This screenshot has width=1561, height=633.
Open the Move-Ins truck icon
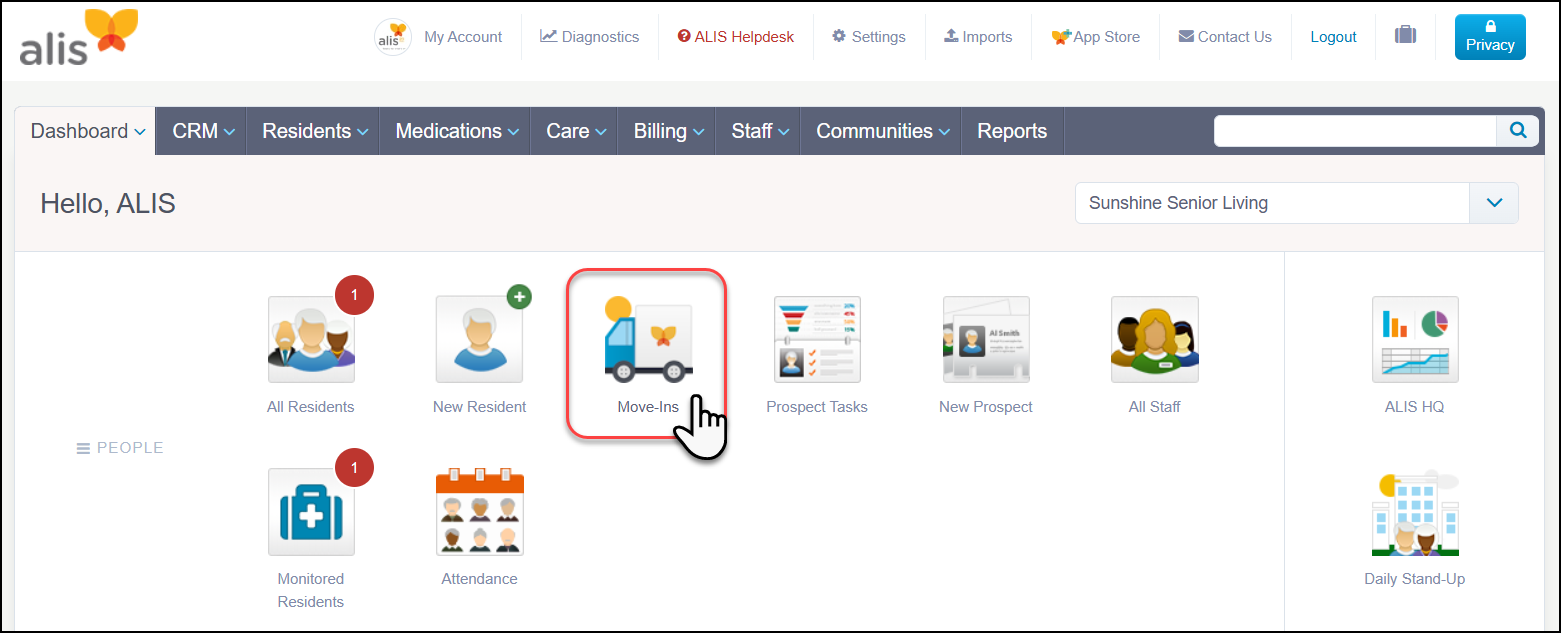(x=648, y=340)
